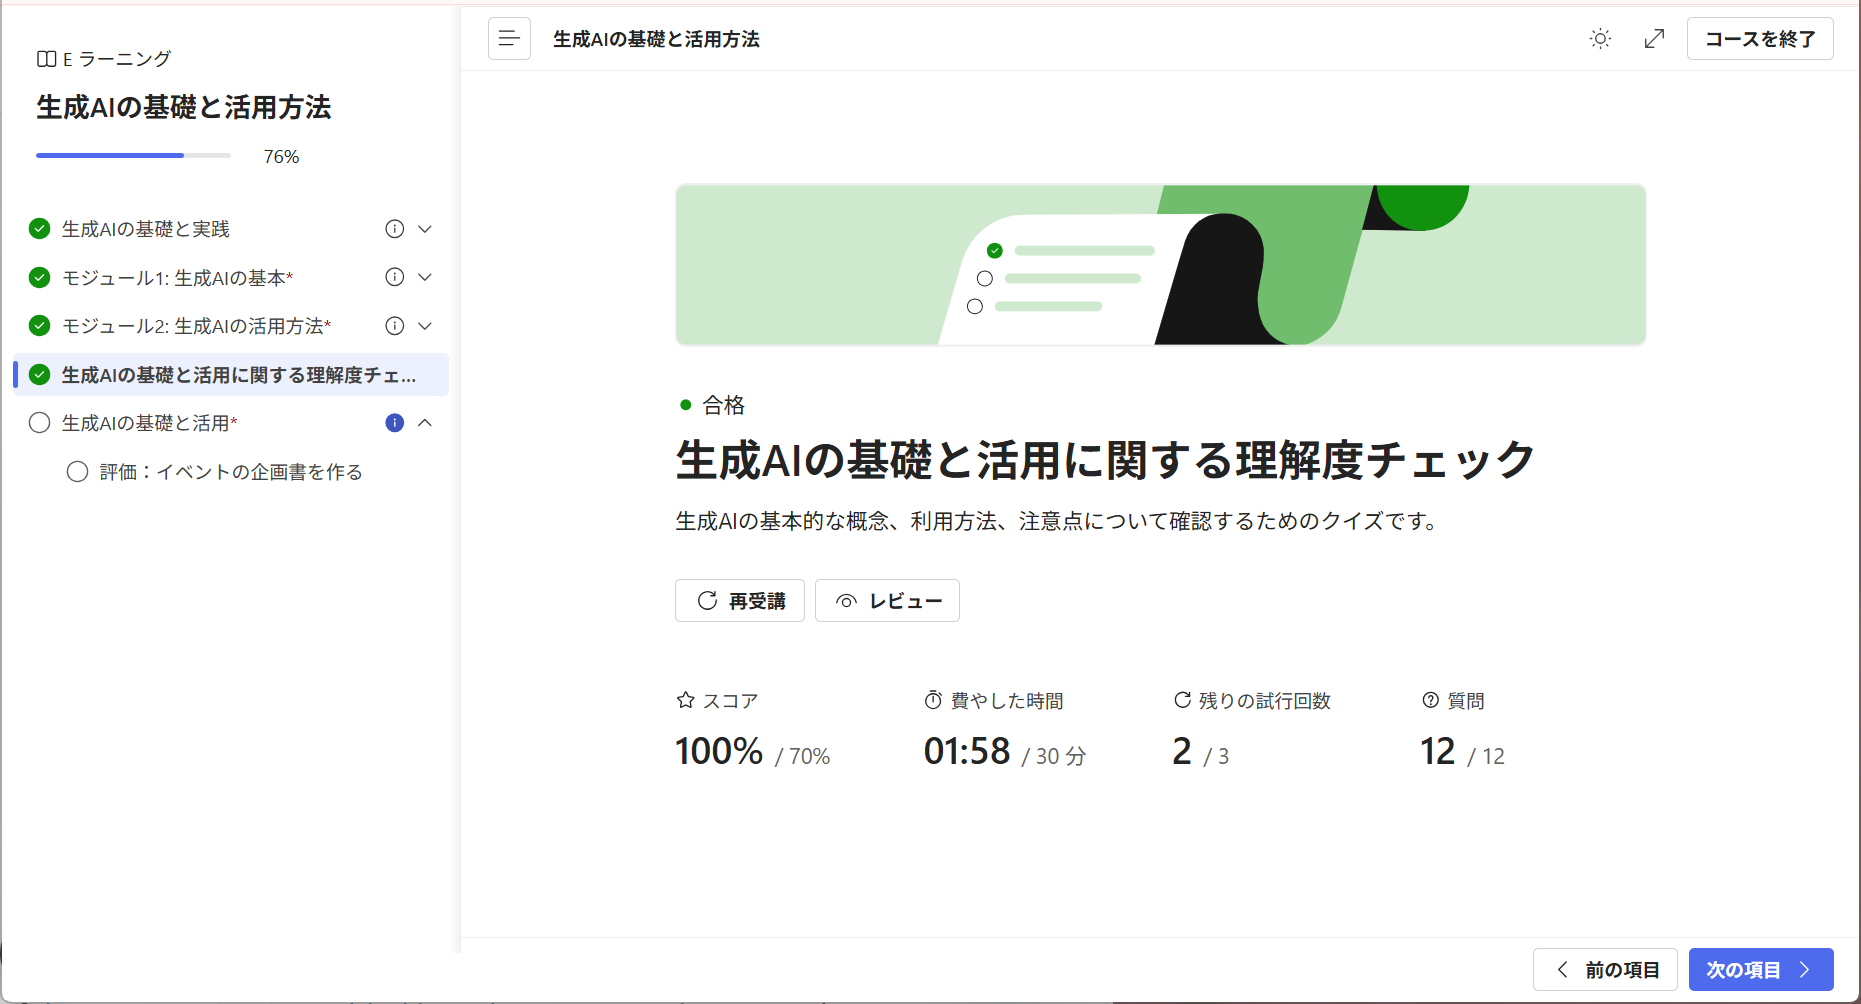Viewport: 1861px width, 1004px height.
Task: Open 生成AIの基礎と活用 section in sidebar
Action: 149,423
